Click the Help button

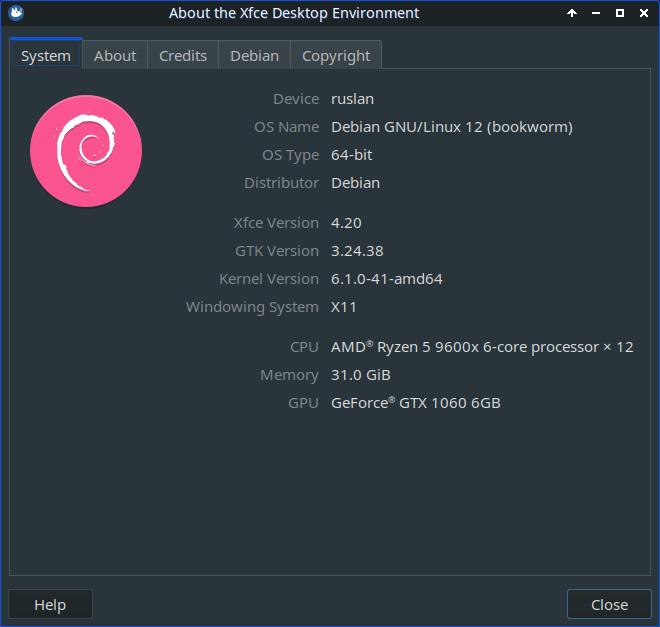point(50,604)
